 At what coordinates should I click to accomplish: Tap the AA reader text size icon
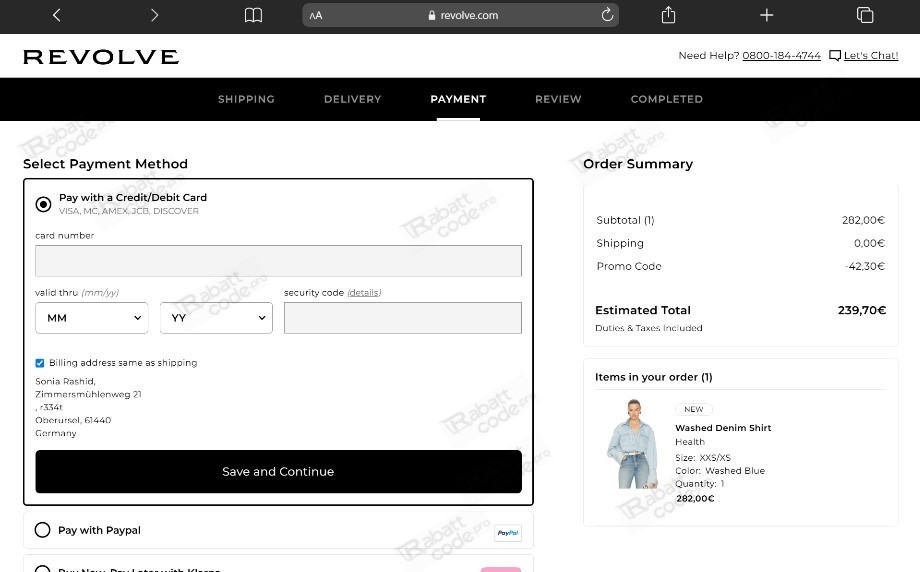pyautogui.click(x=316, y=16)
